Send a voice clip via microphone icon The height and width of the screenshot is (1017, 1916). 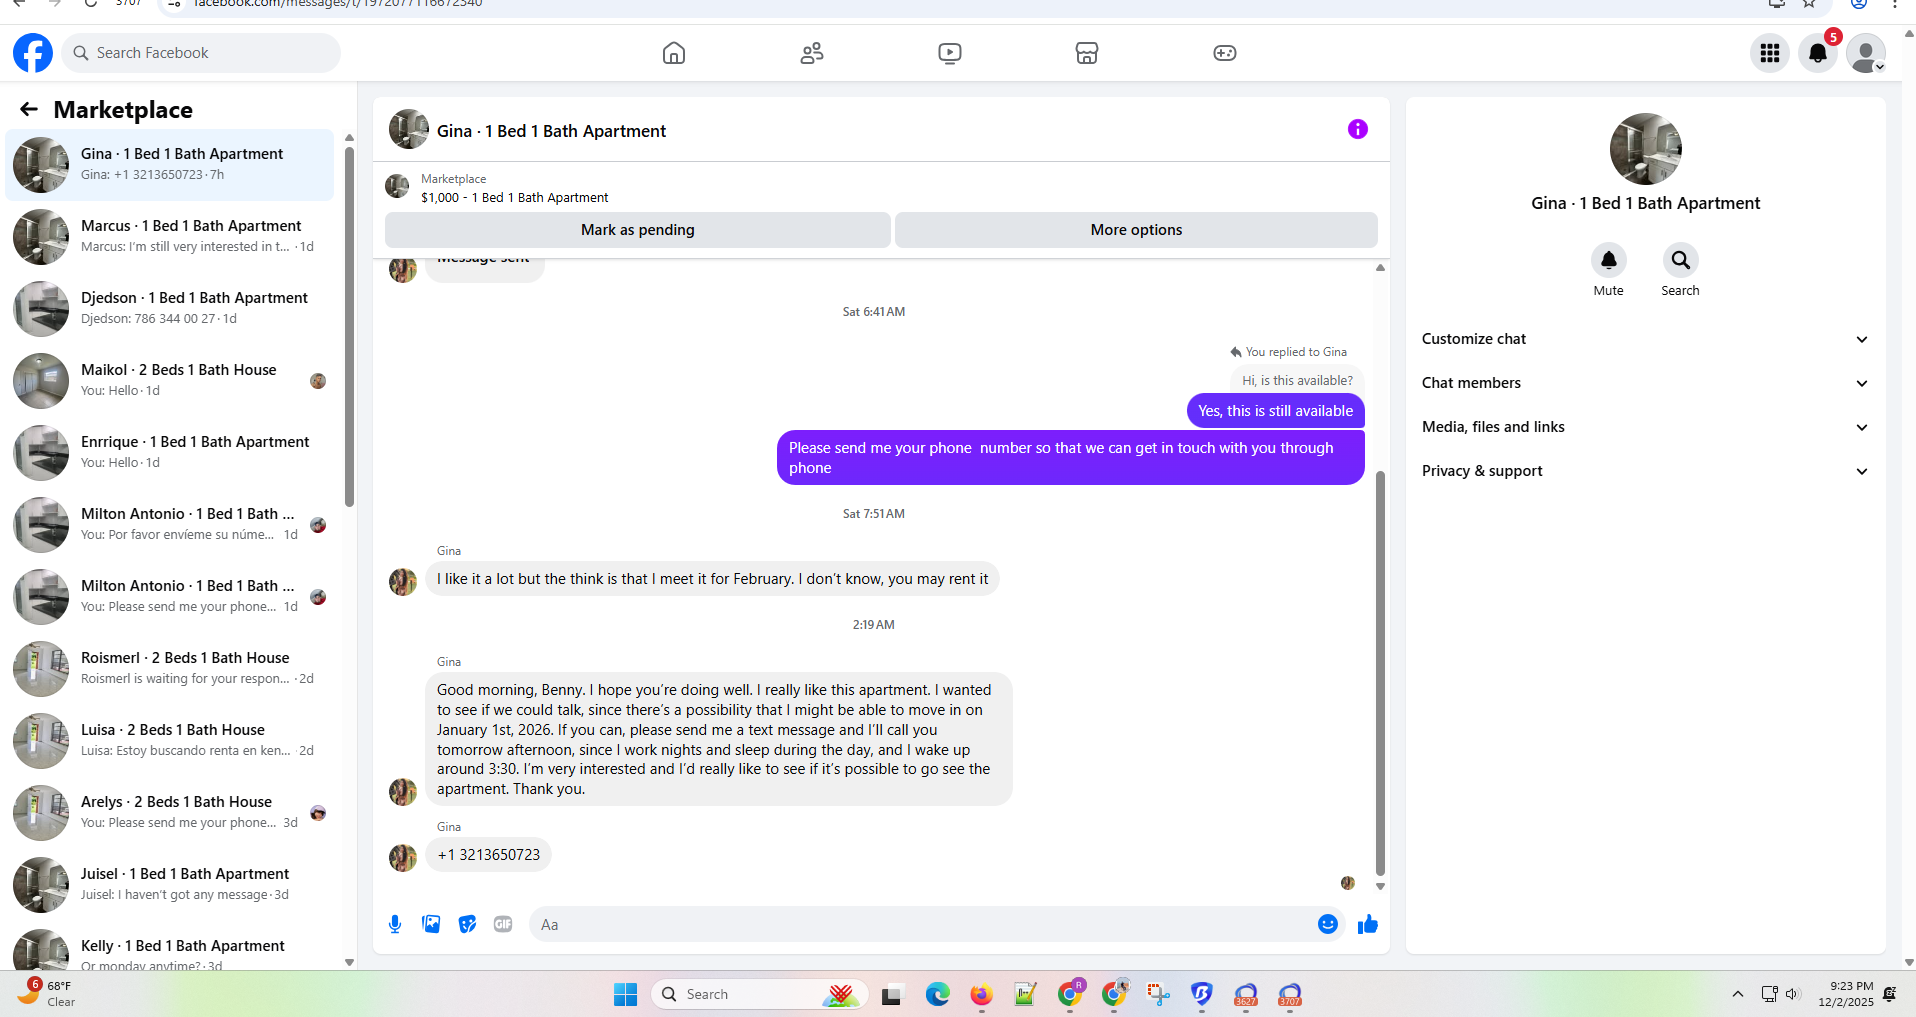tap(395, 924)
